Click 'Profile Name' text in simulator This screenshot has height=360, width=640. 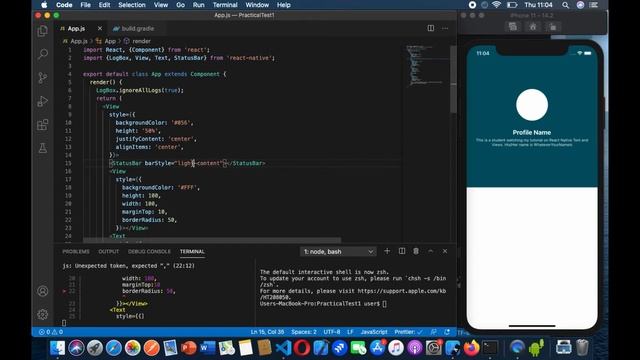point(532,132)
